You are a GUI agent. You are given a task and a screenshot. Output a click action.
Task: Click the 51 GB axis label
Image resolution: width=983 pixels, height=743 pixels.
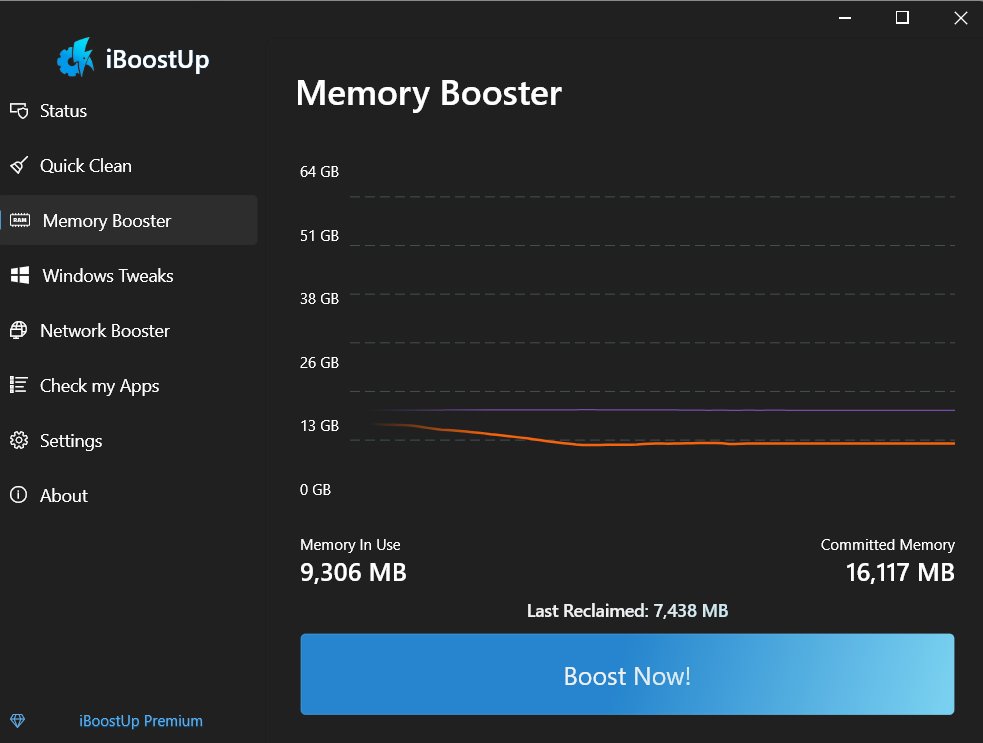pyautogui.click(x=319, y=236)
